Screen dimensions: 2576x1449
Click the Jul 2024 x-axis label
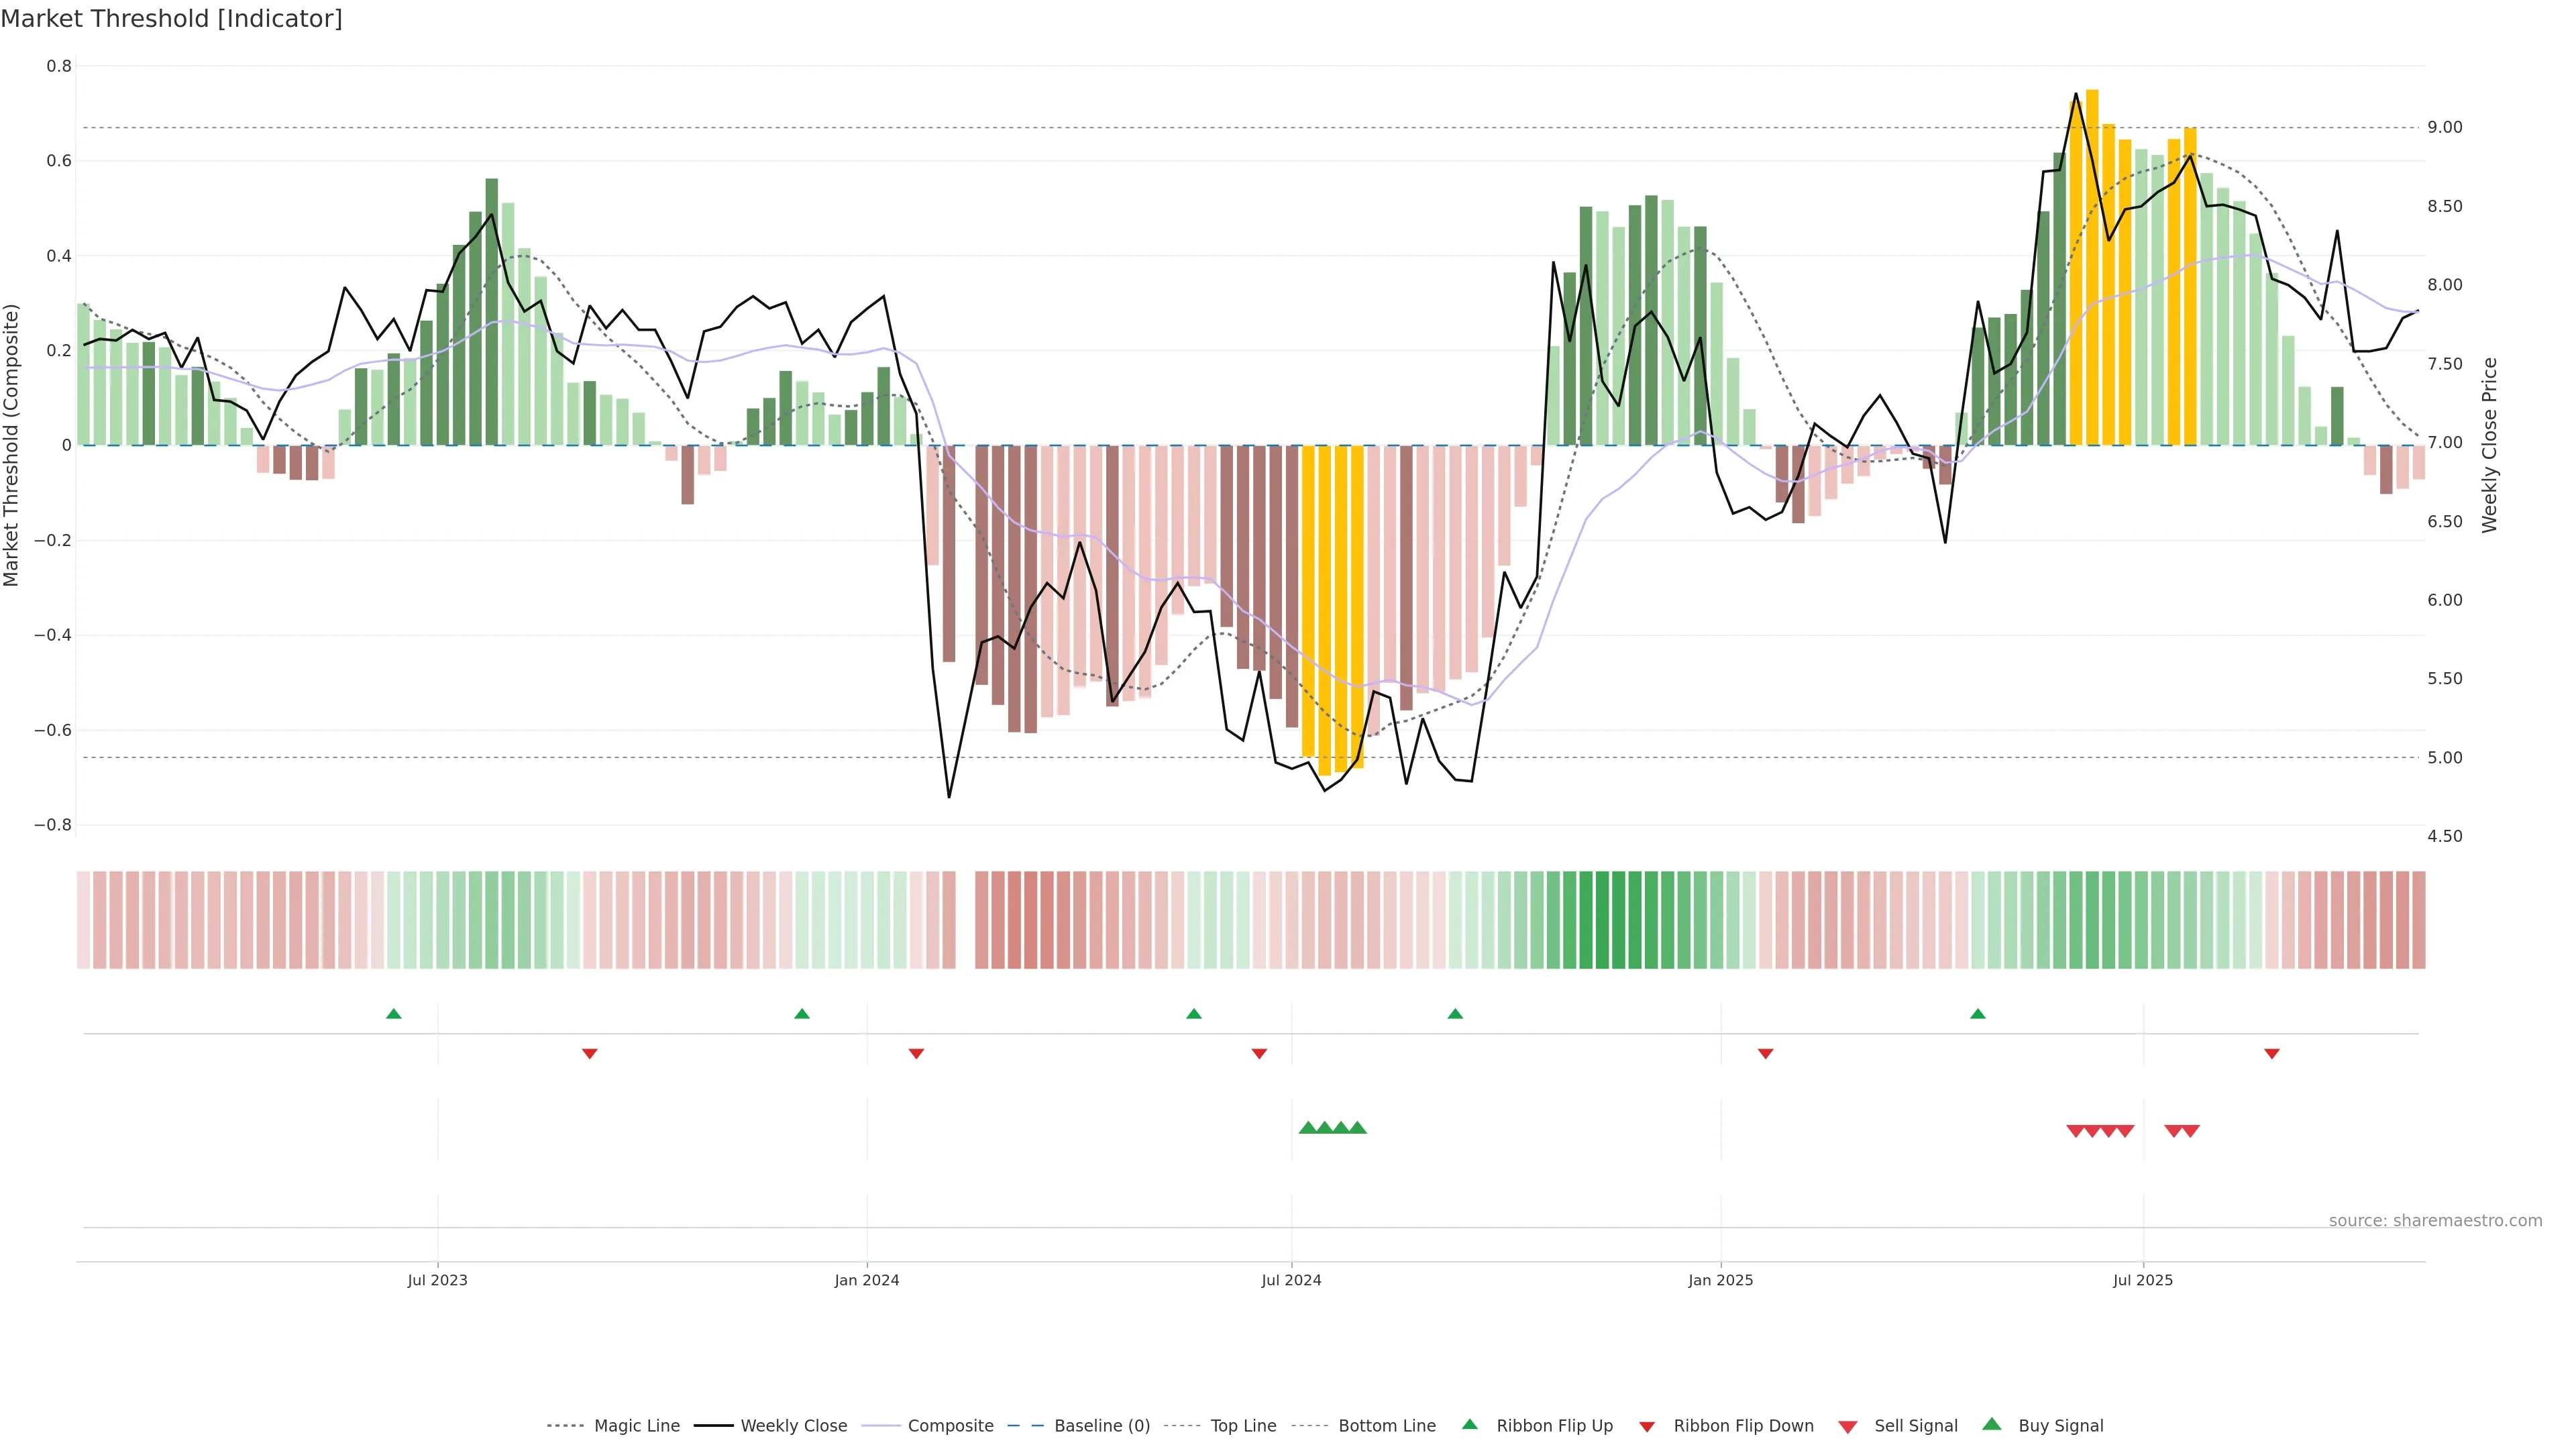click(1291, 1280)
